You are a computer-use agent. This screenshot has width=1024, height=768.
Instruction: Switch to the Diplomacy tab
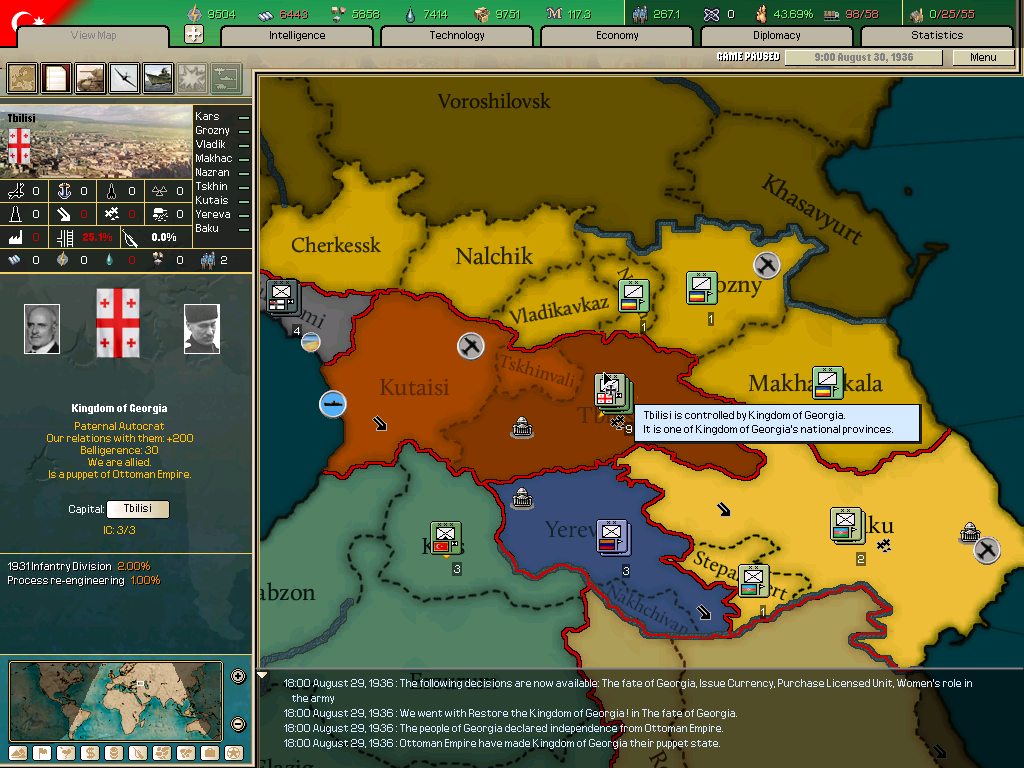[777, 35]
